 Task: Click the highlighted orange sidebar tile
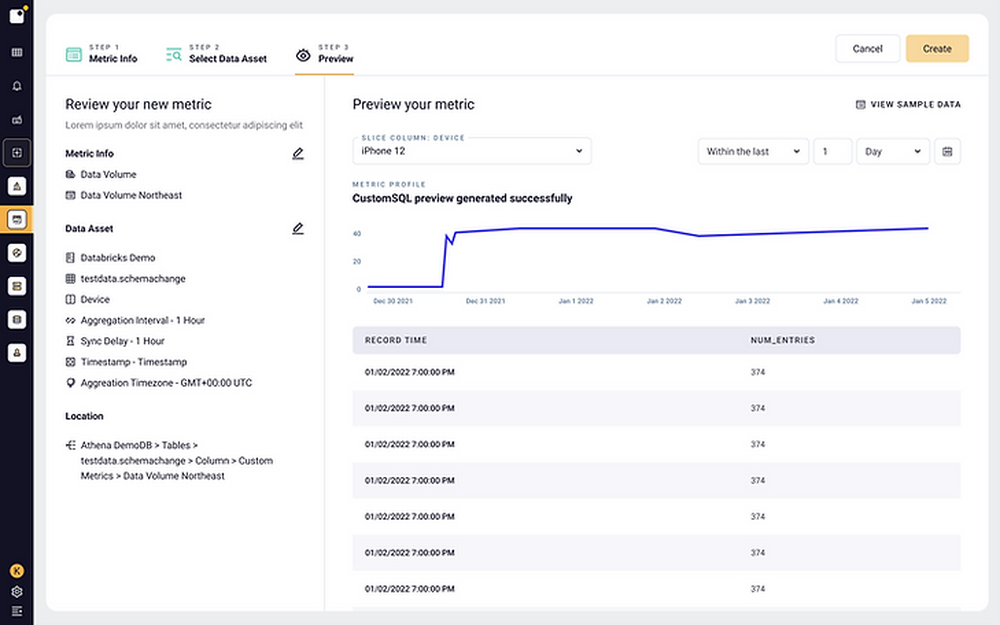(17, 220)
